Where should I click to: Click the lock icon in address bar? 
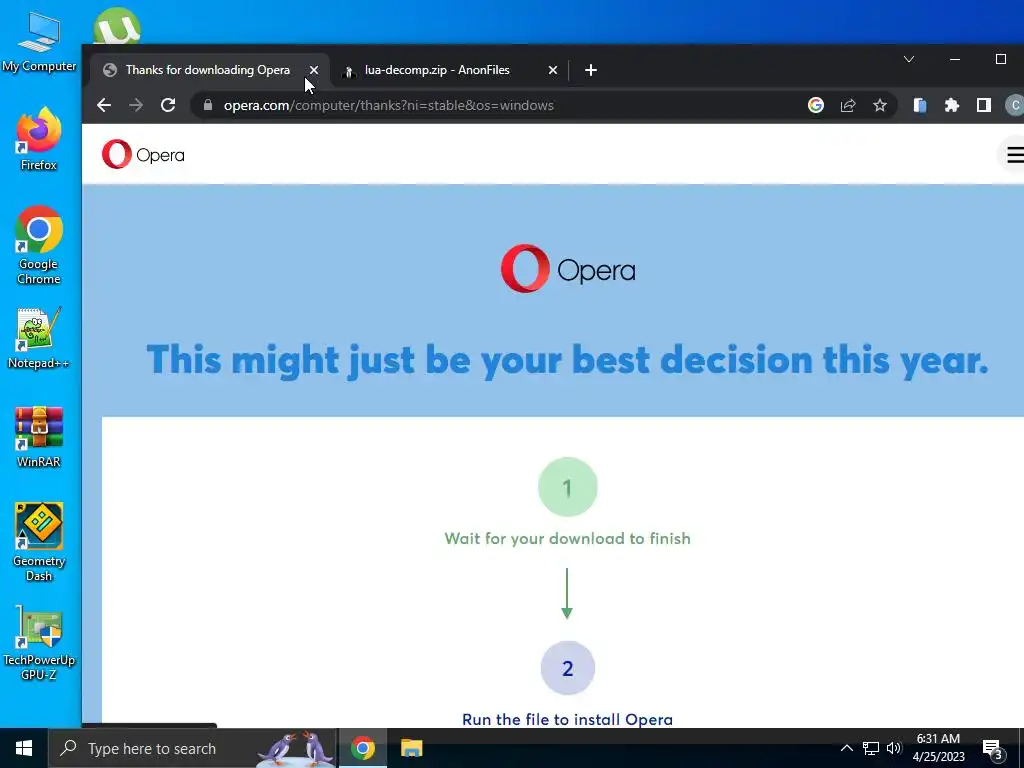coord(208,104)
